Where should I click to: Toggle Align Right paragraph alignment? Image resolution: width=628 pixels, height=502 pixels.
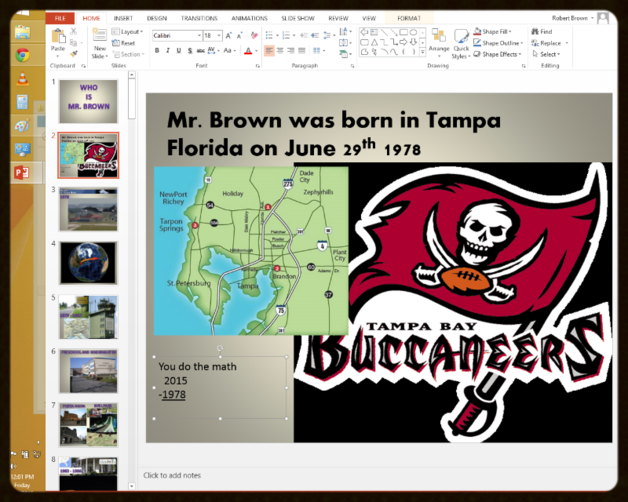click(x=291, y=50)
